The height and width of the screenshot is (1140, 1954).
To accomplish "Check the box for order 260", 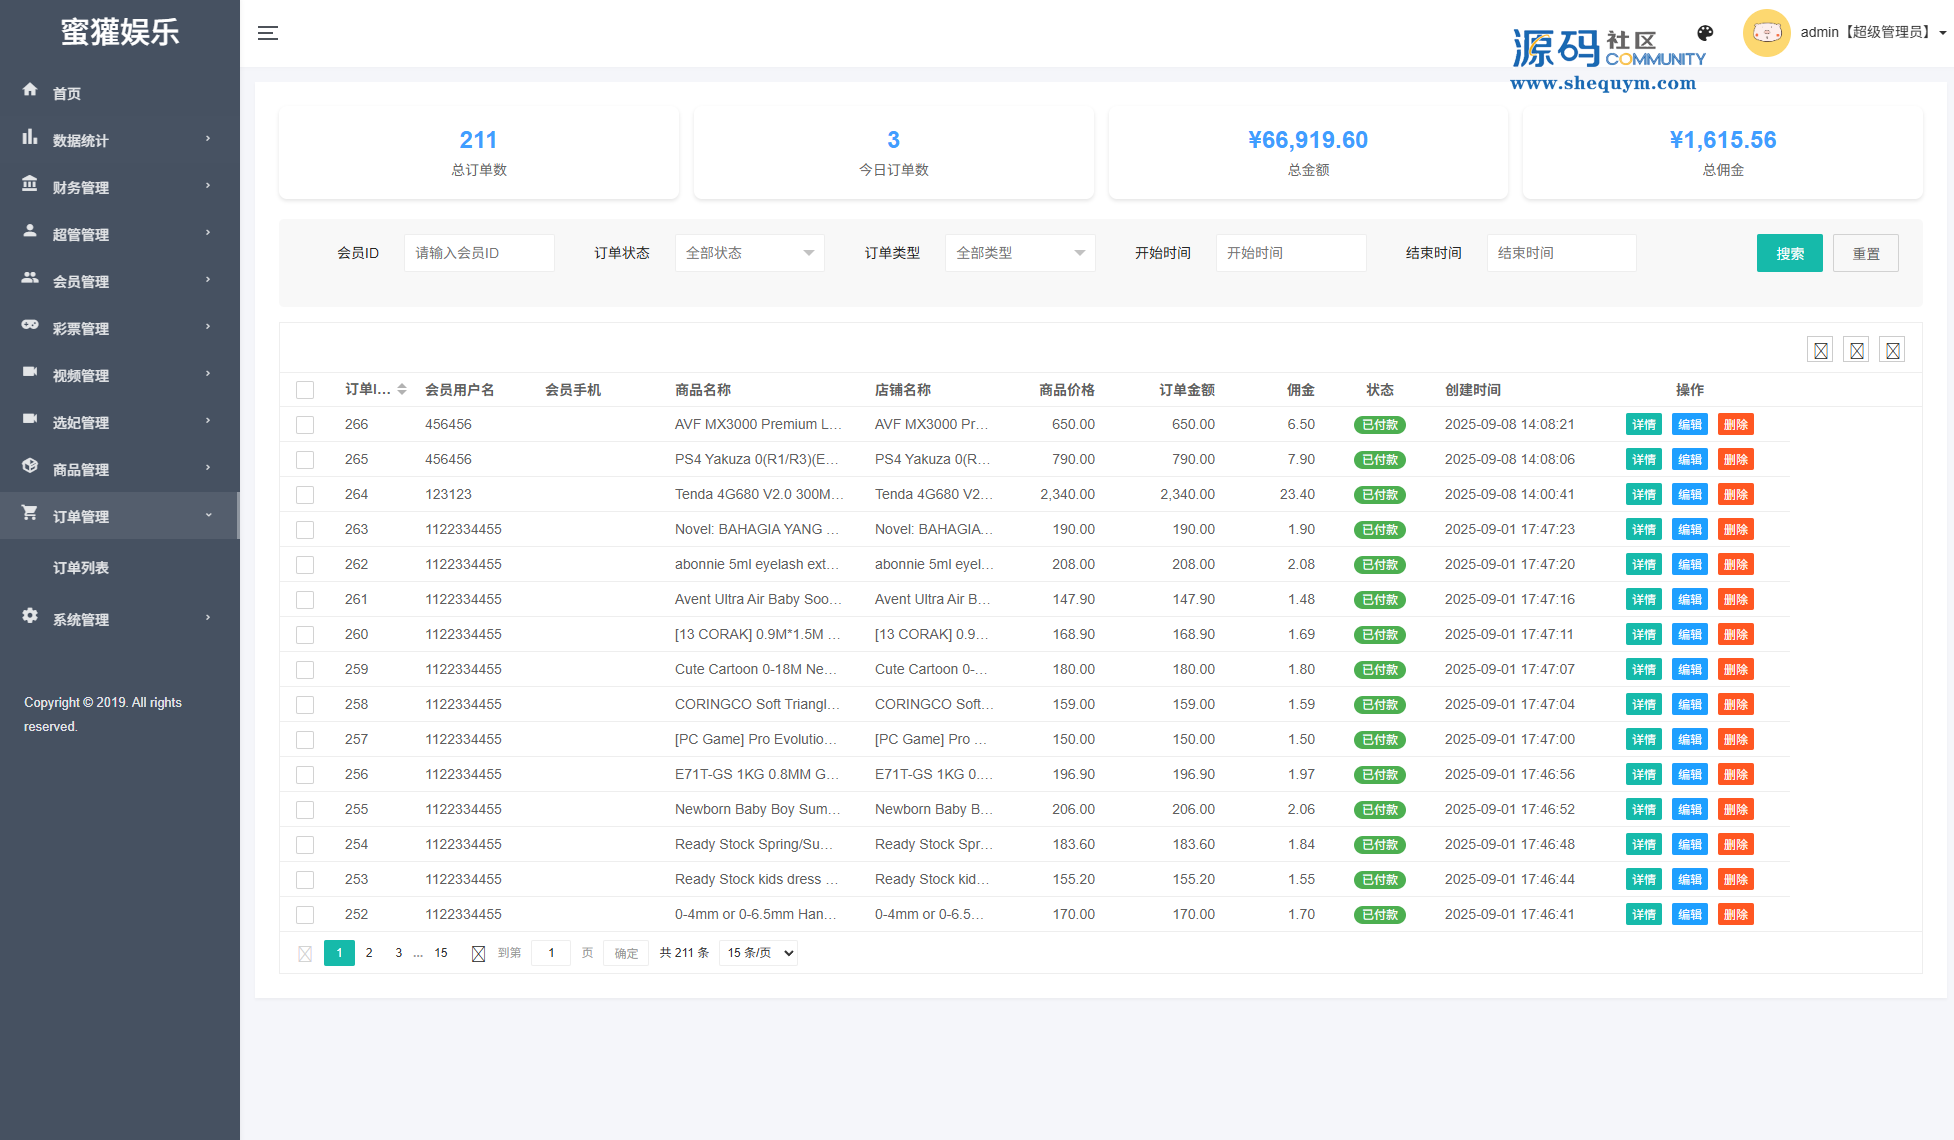I will 305,635.
